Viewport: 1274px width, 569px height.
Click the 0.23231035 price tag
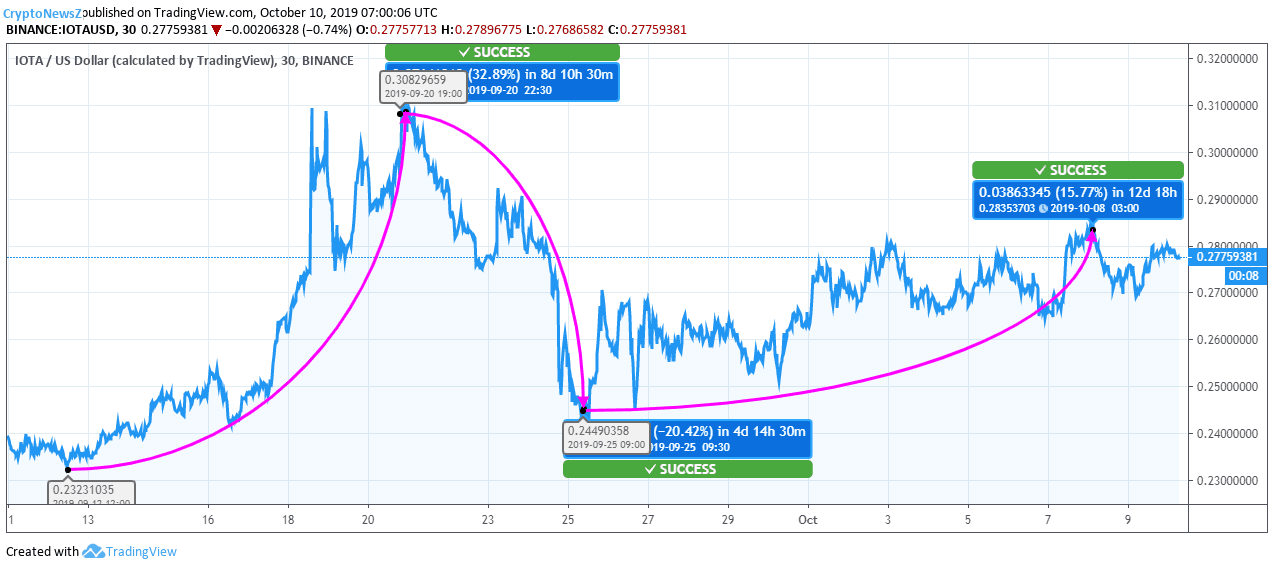[x=91, y=490]
